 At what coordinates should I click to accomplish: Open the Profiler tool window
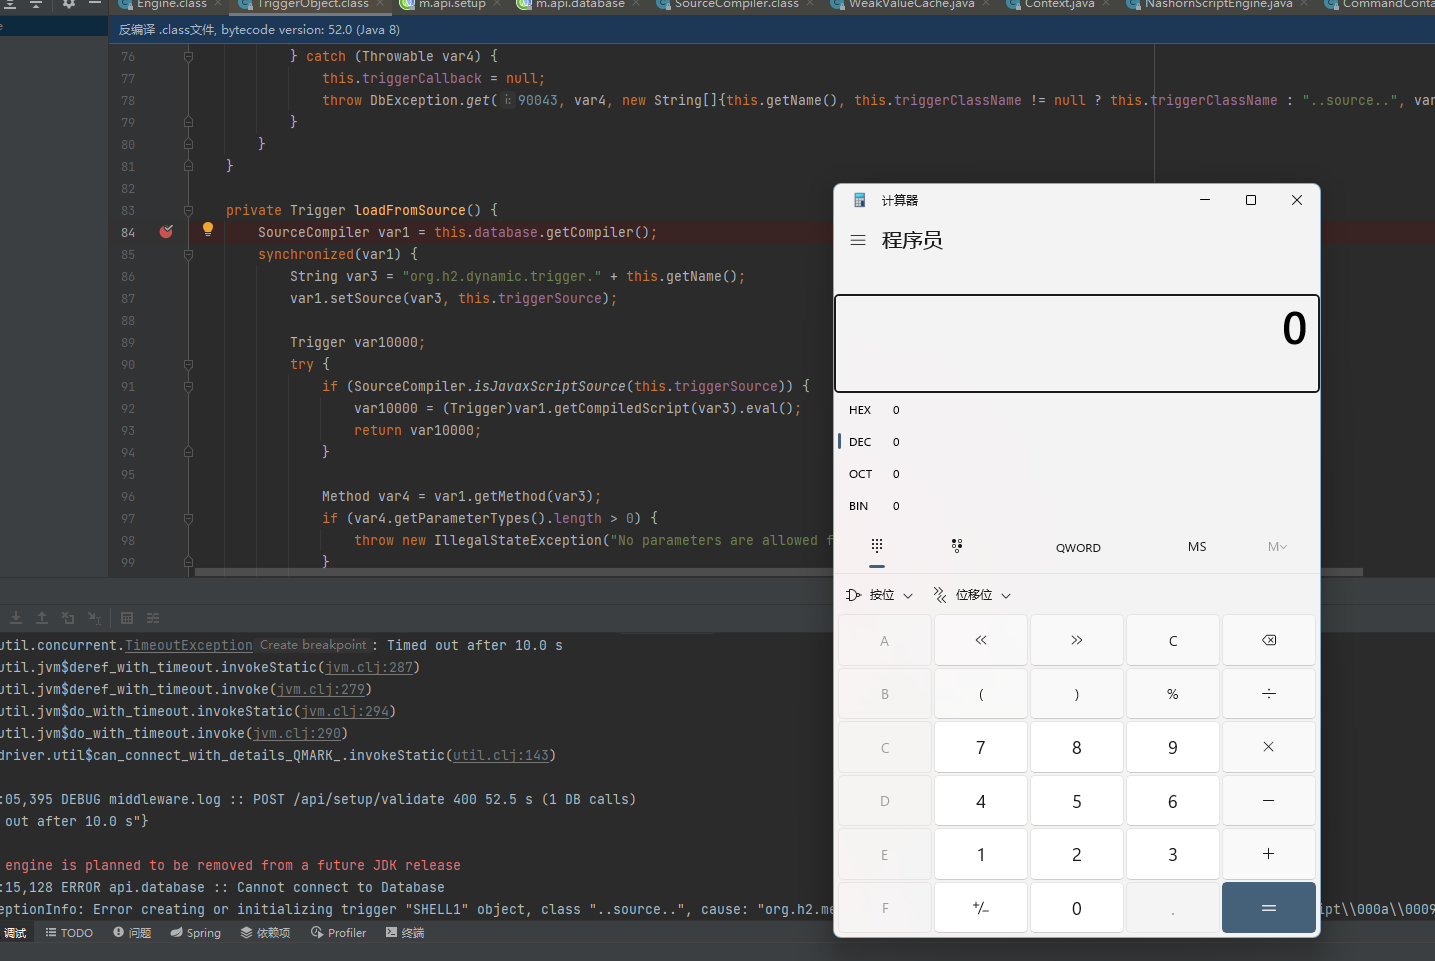pyautogui.click(x=339, y=933)
